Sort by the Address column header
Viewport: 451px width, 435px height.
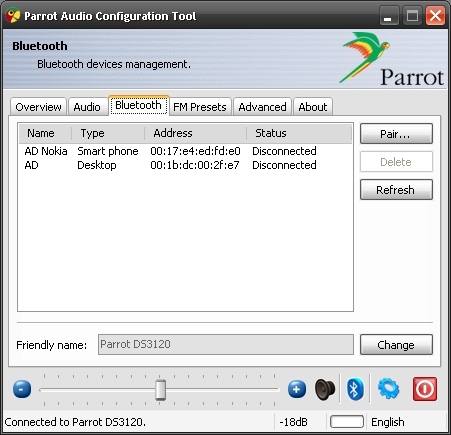196,133
